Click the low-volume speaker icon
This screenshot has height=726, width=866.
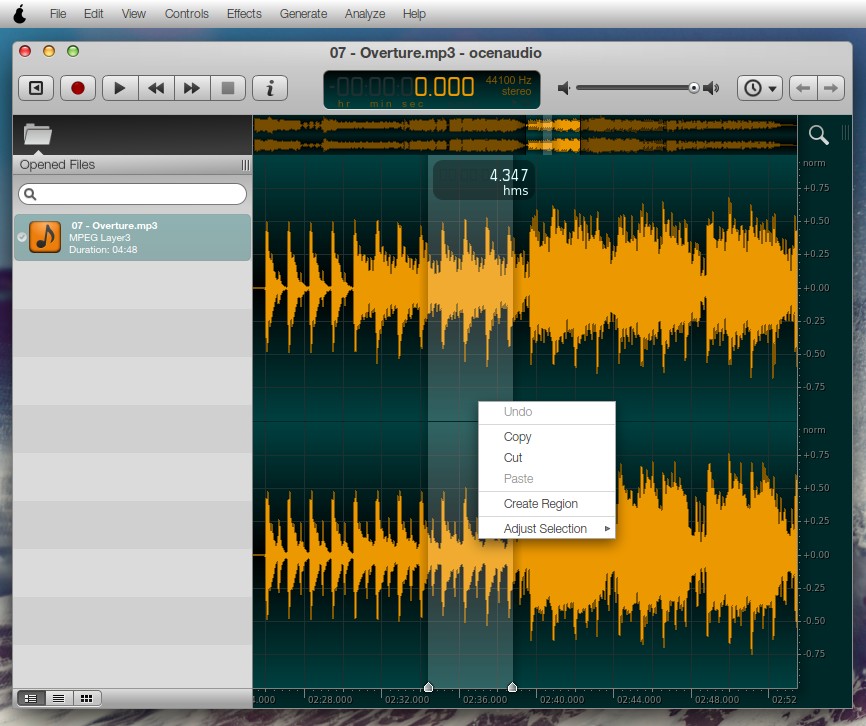tap(563, 88)
